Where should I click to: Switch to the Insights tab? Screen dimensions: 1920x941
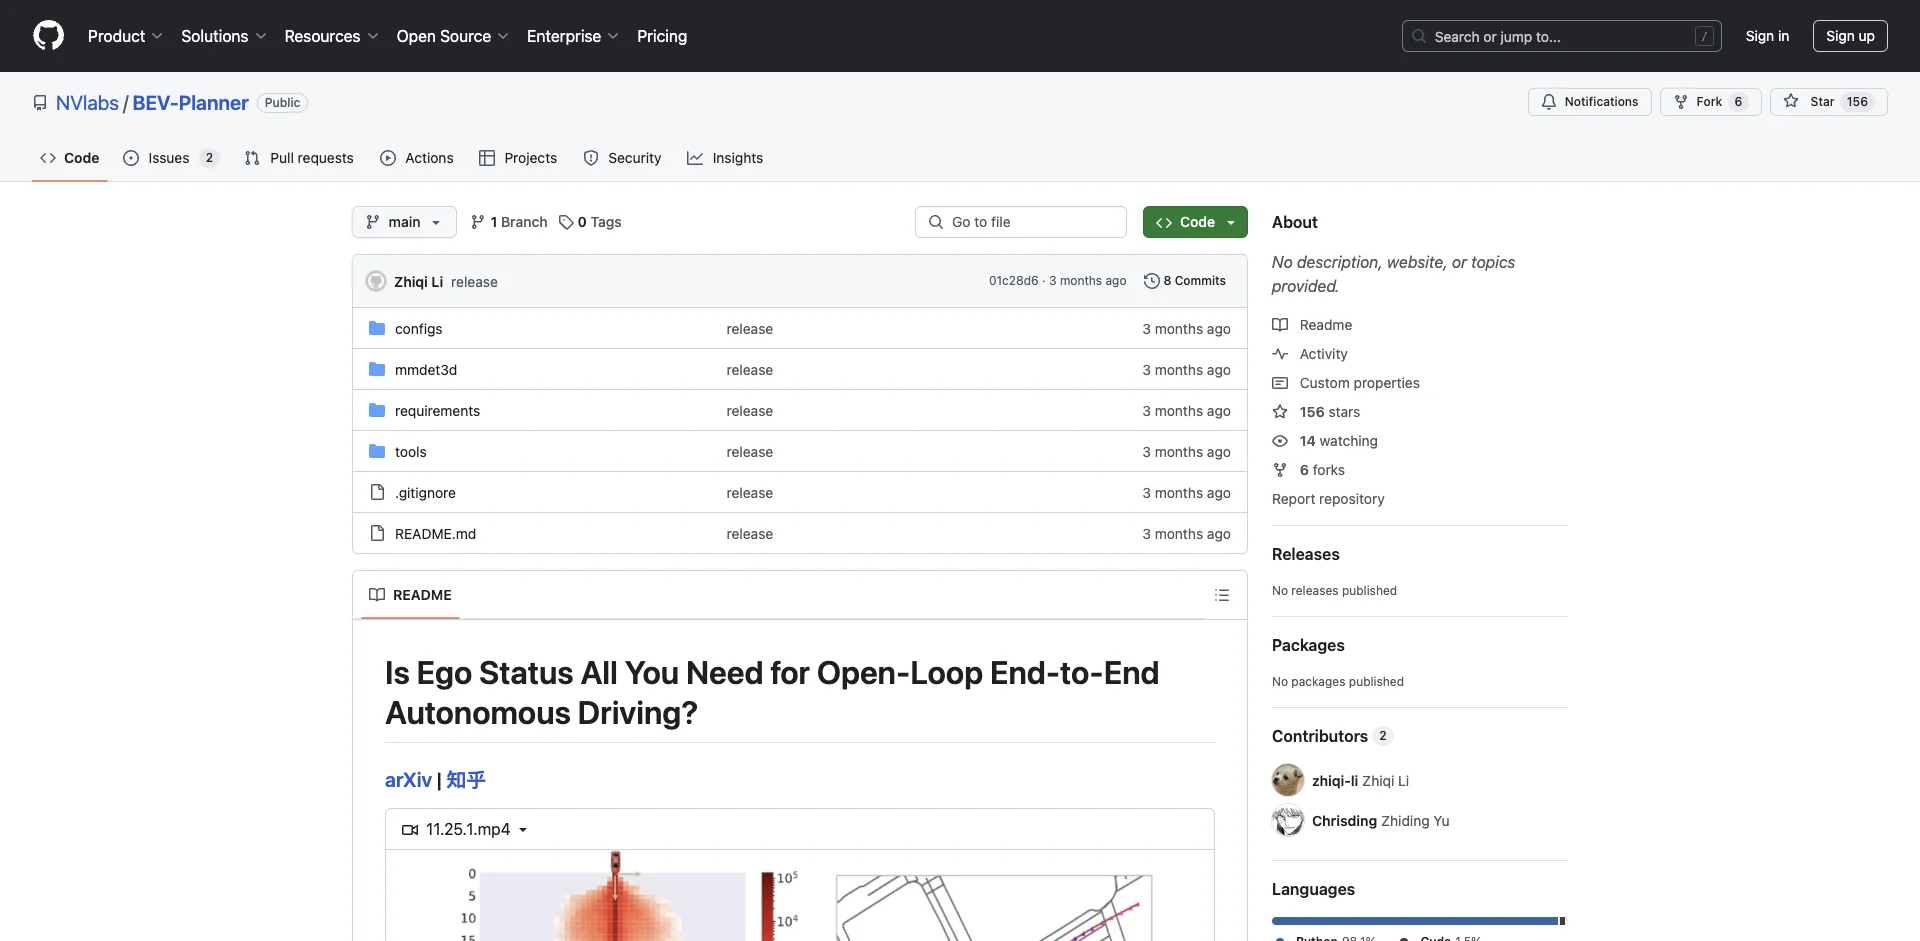point(725,158)
